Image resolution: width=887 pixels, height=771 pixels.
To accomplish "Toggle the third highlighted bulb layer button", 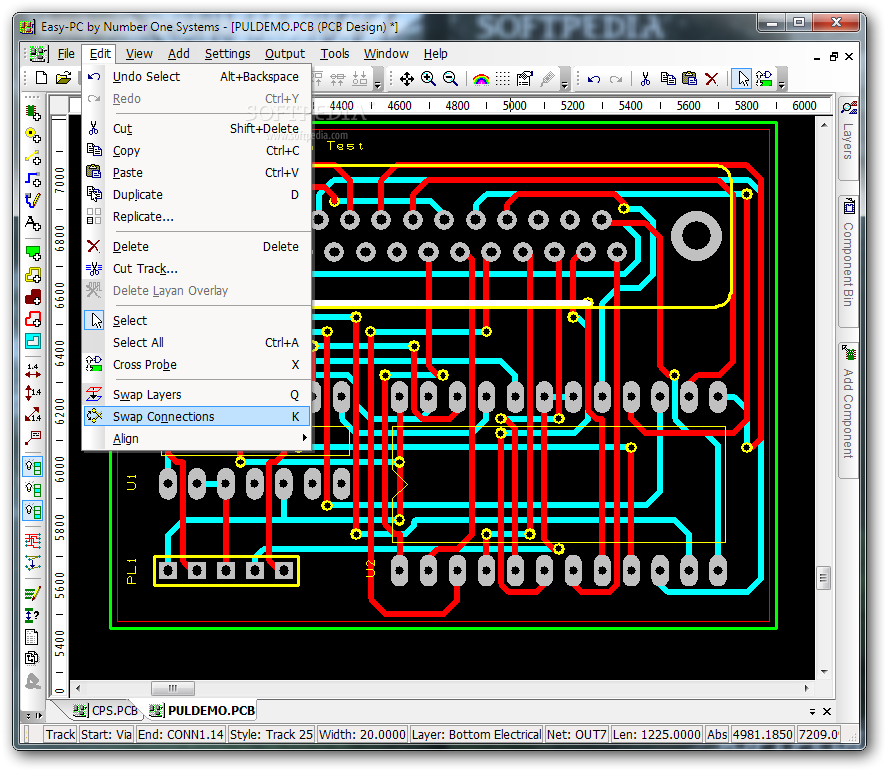I will 33,511.
